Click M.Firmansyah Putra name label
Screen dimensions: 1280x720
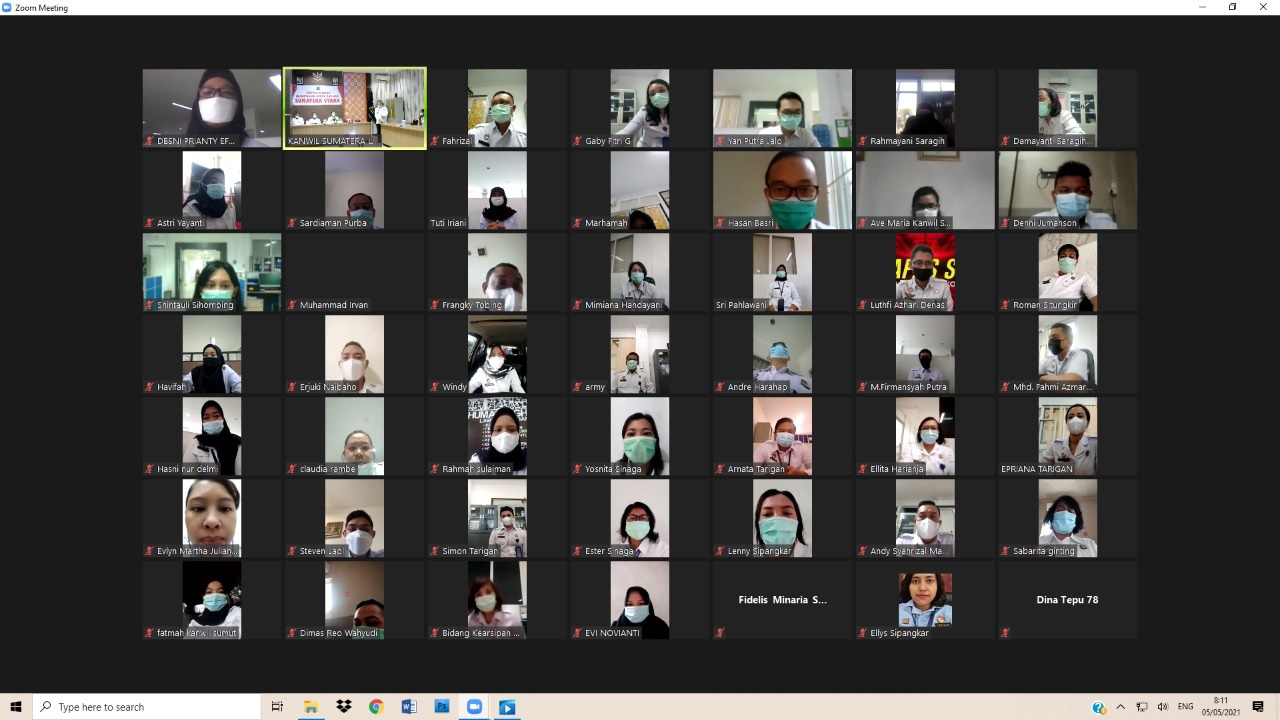[908, 387]
